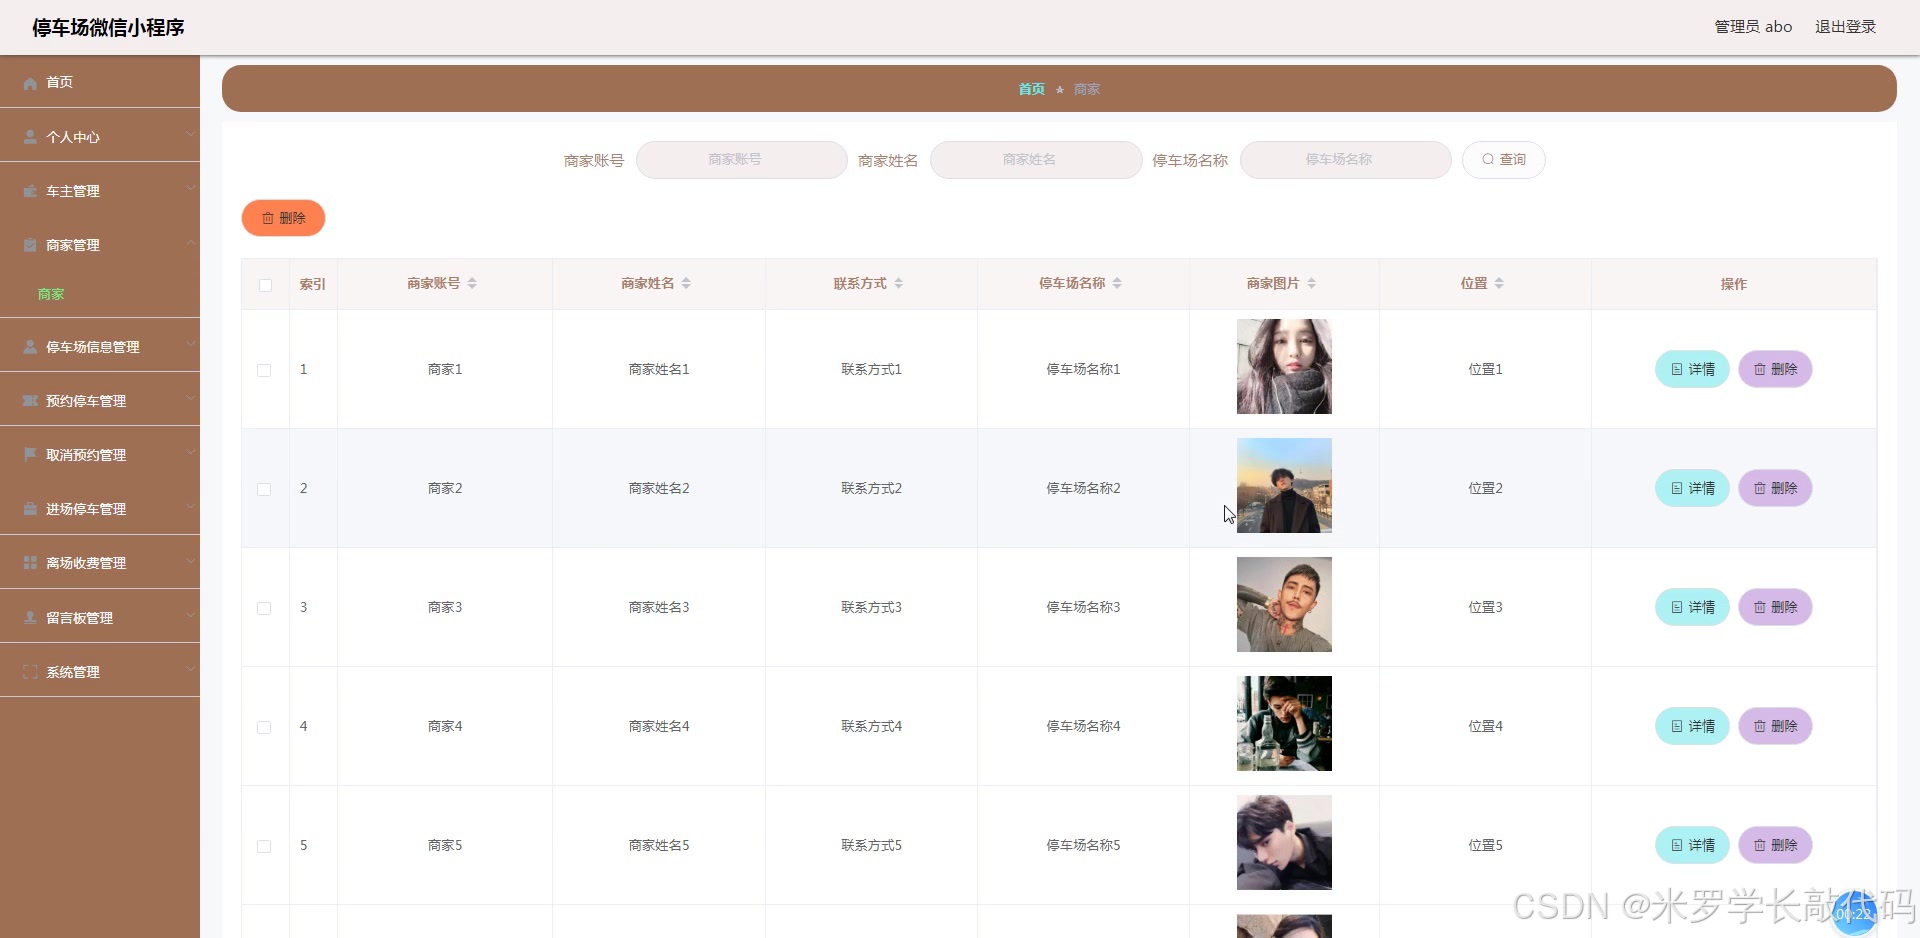Viewport: 1920px width, 938px height.
Task: Open the 进场停车管理 menu item
Action: 86,509
